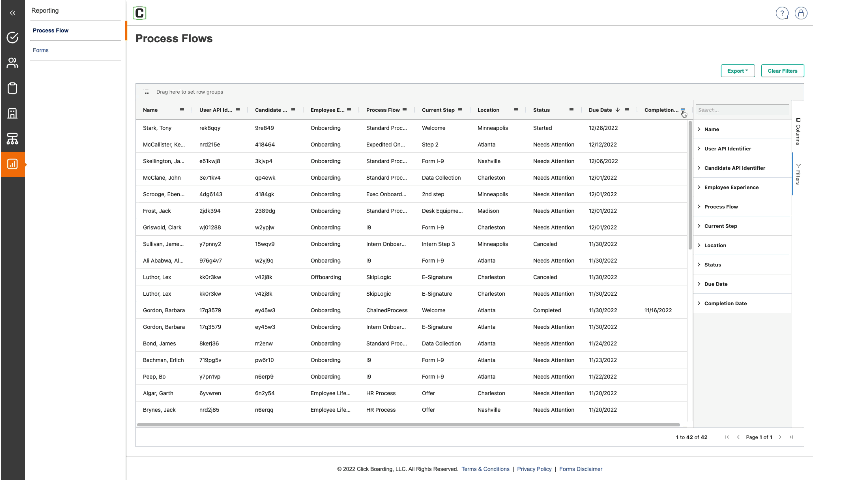Open the Status column menu icon

(x=570, y=109)
